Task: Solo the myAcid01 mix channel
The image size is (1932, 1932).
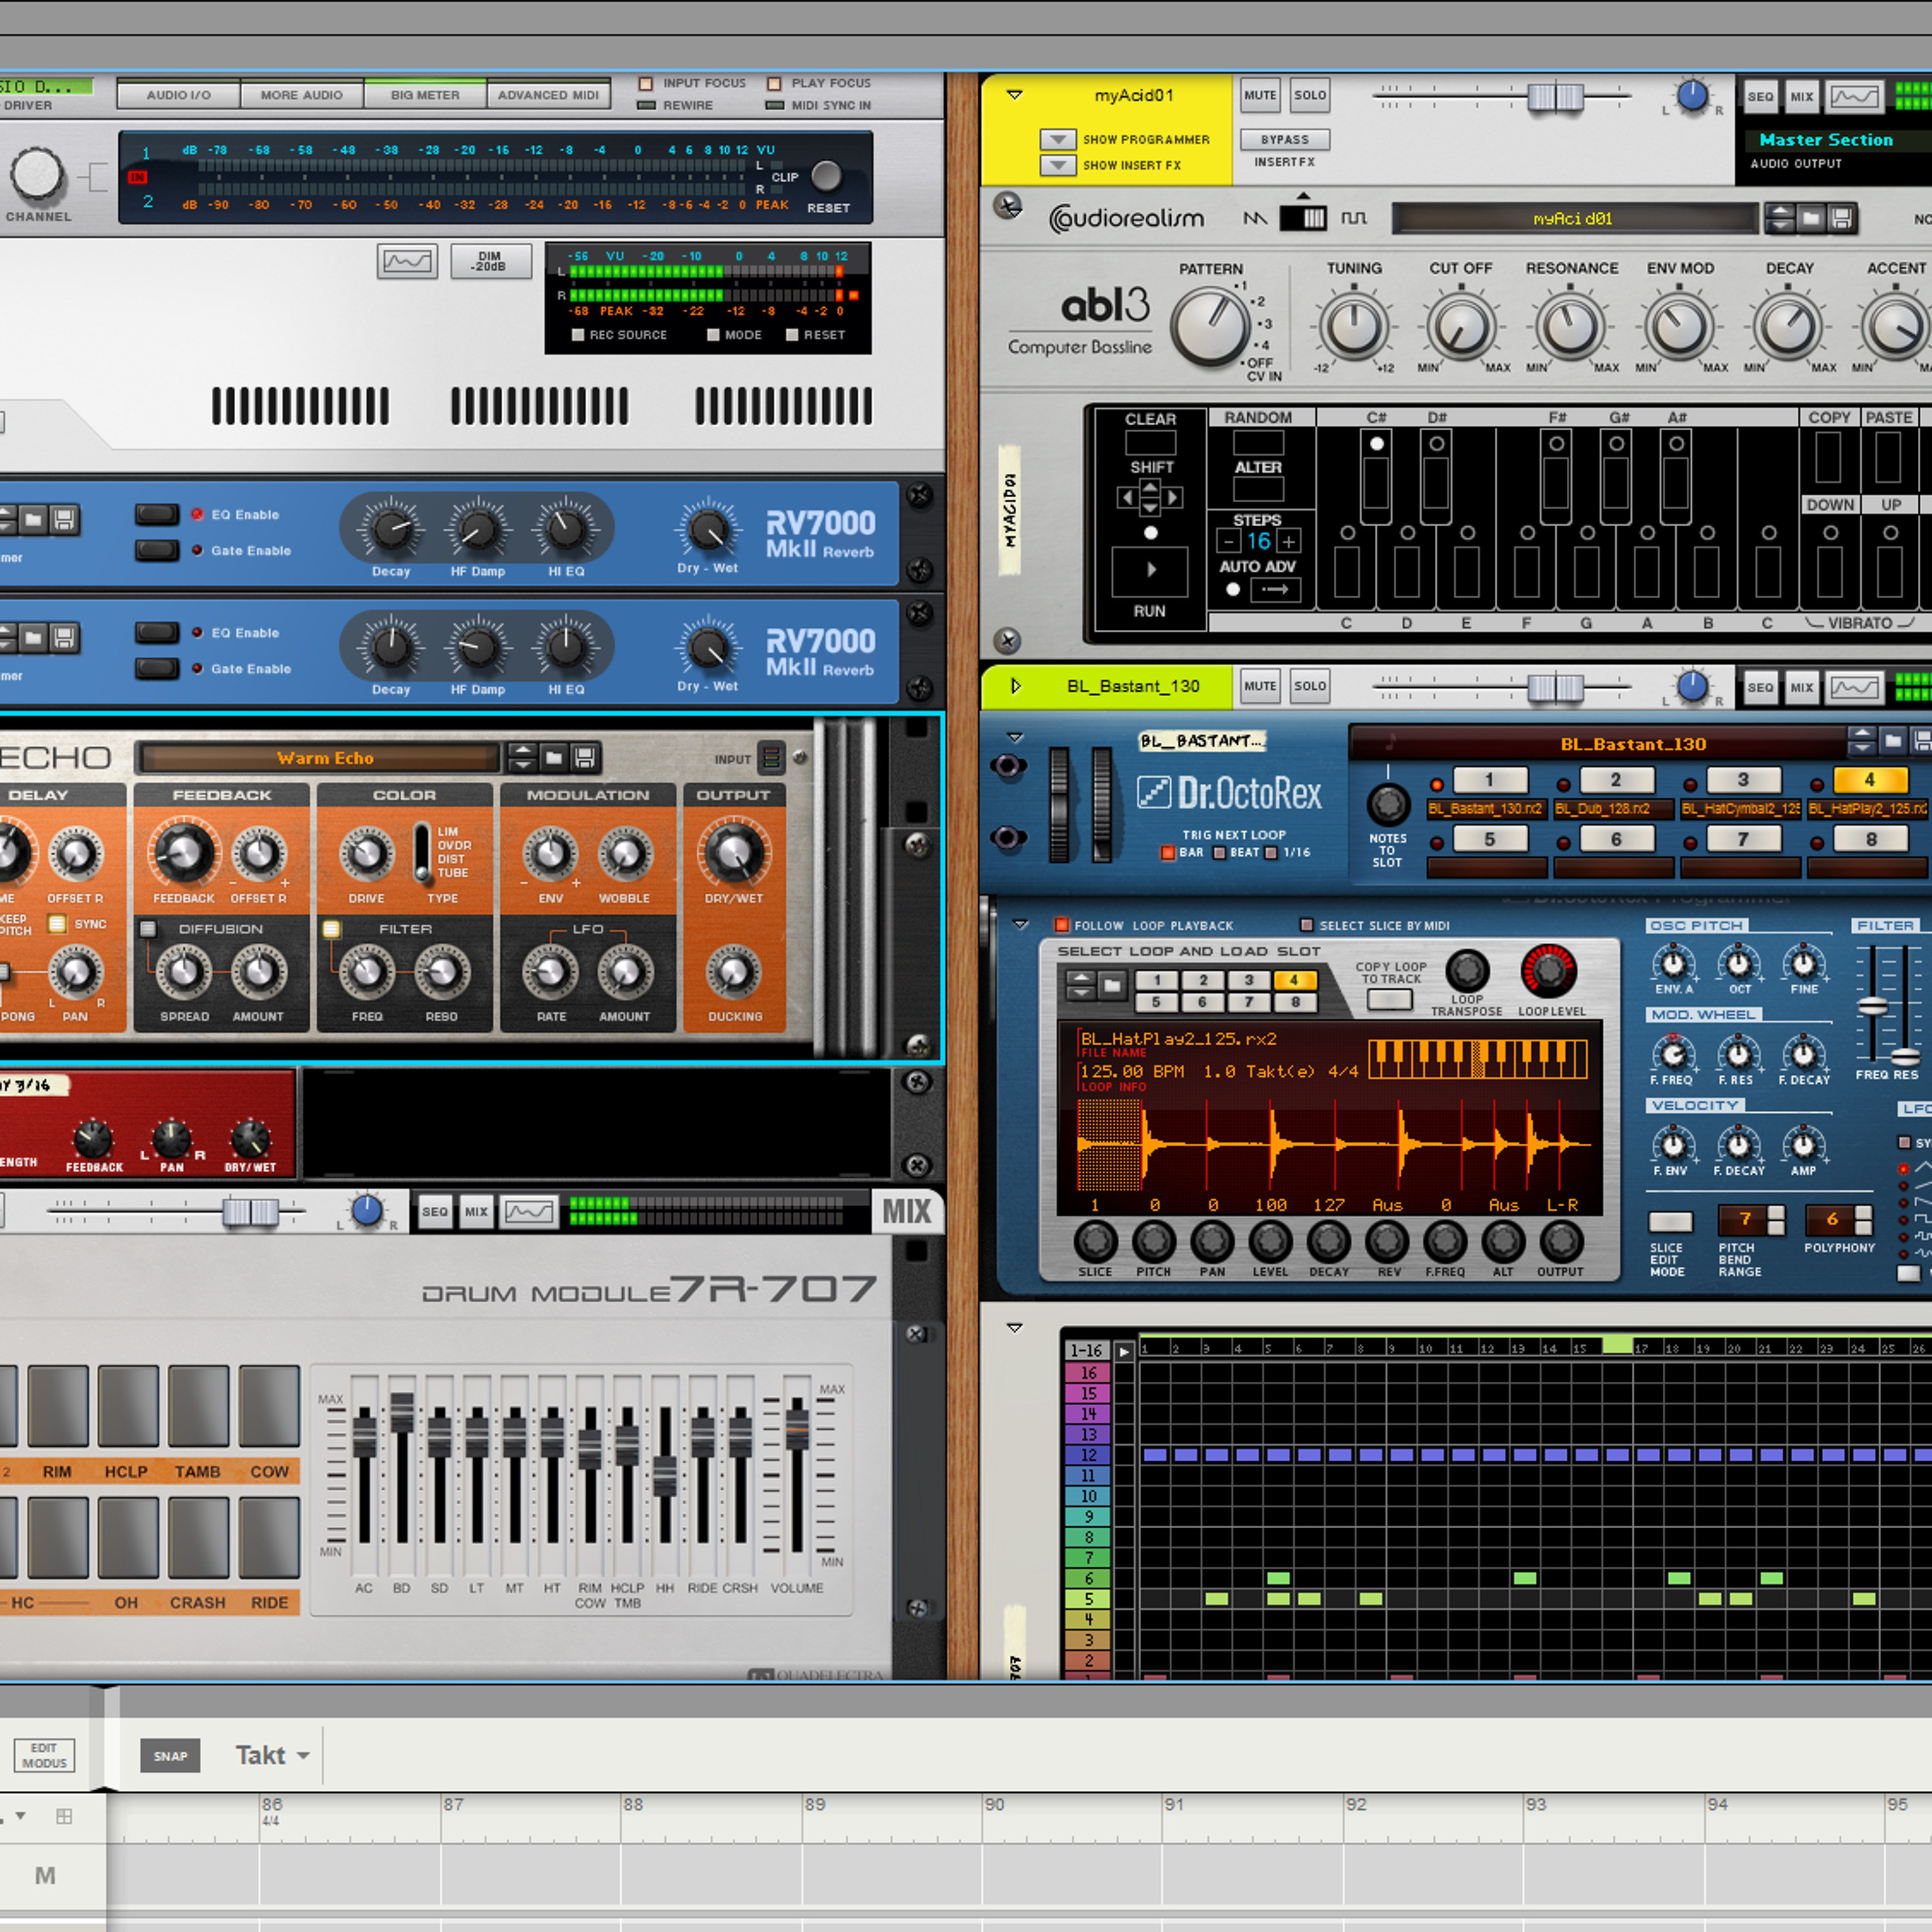Action: click(x=1310, y=96)
